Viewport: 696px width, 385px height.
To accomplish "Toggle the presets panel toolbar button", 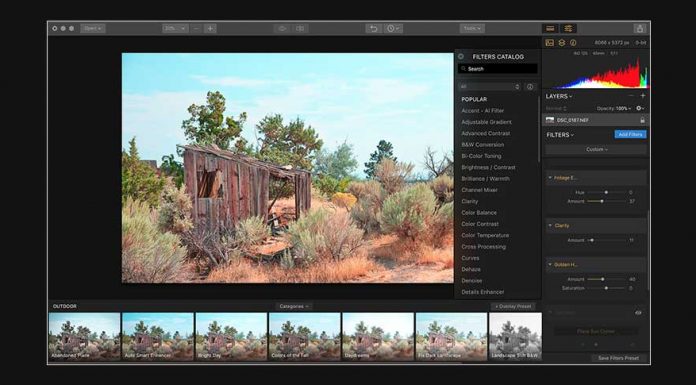I will coord(550,28).
